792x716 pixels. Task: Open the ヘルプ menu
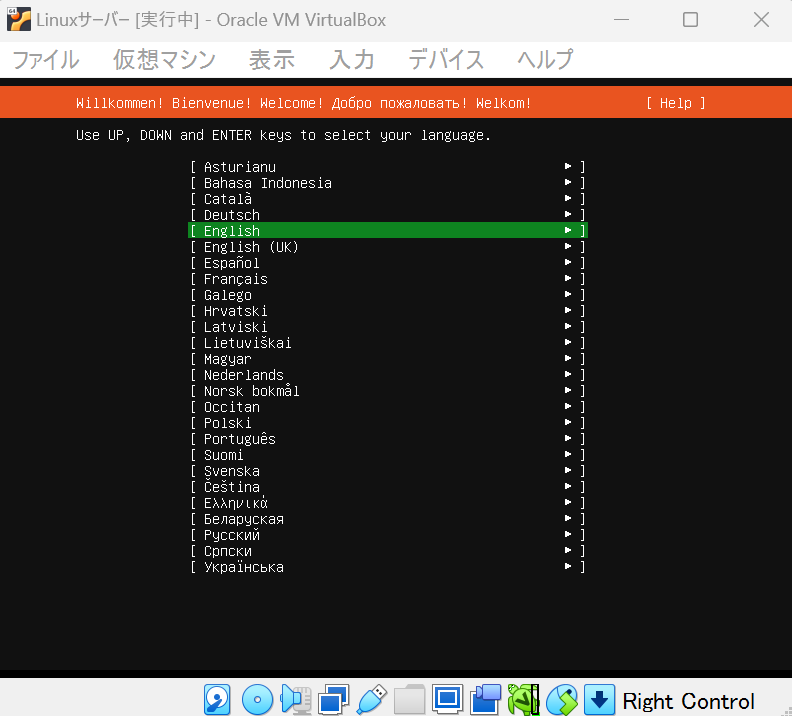[x=544, y=60]
